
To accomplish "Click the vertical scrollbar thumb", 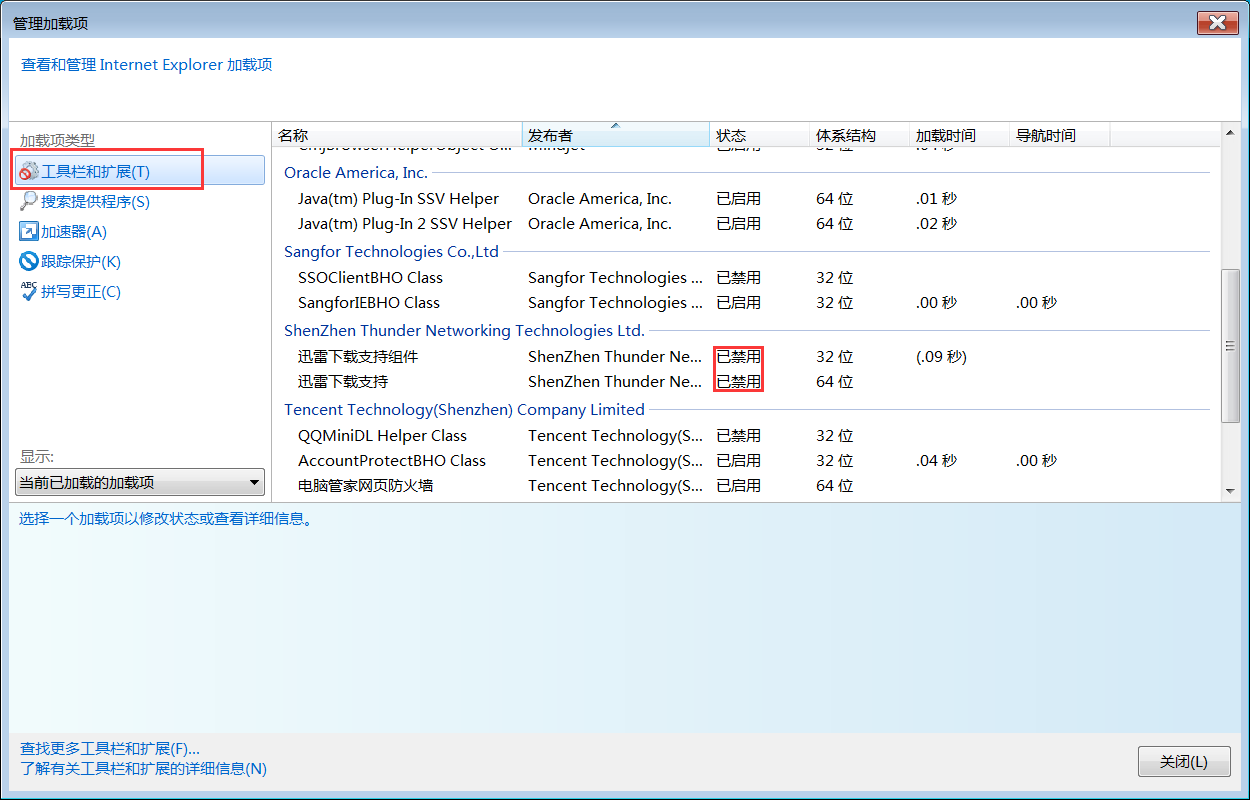I will click(x=1231, y=346).
